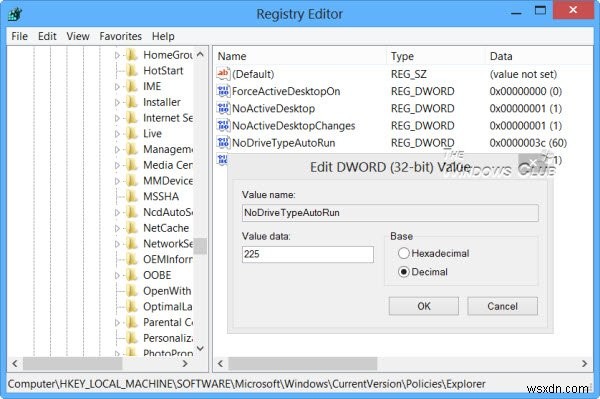Click tree pane horizontal scrollbar thumb

[72, 363]
